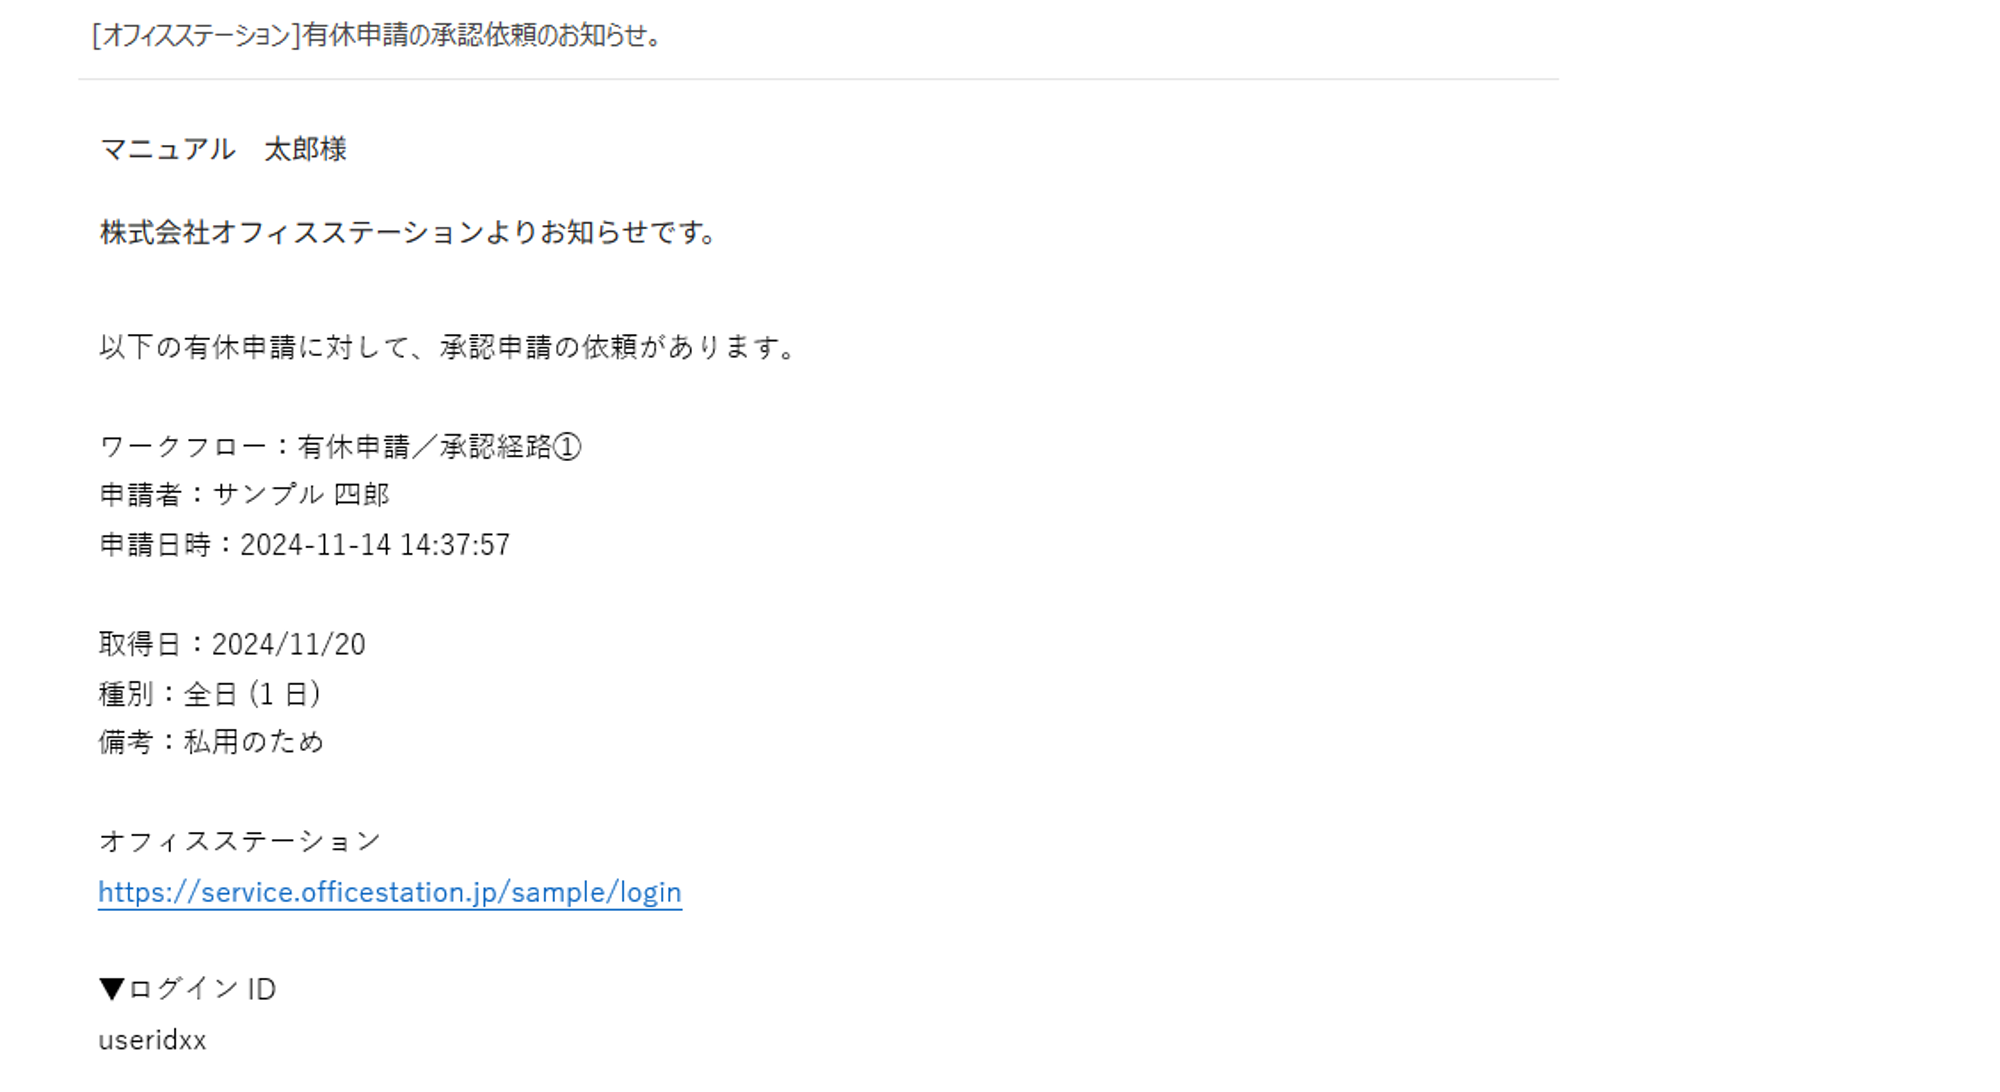
Task: Click the オフィスステーション label above the URL
Action: tap(240, 841)
